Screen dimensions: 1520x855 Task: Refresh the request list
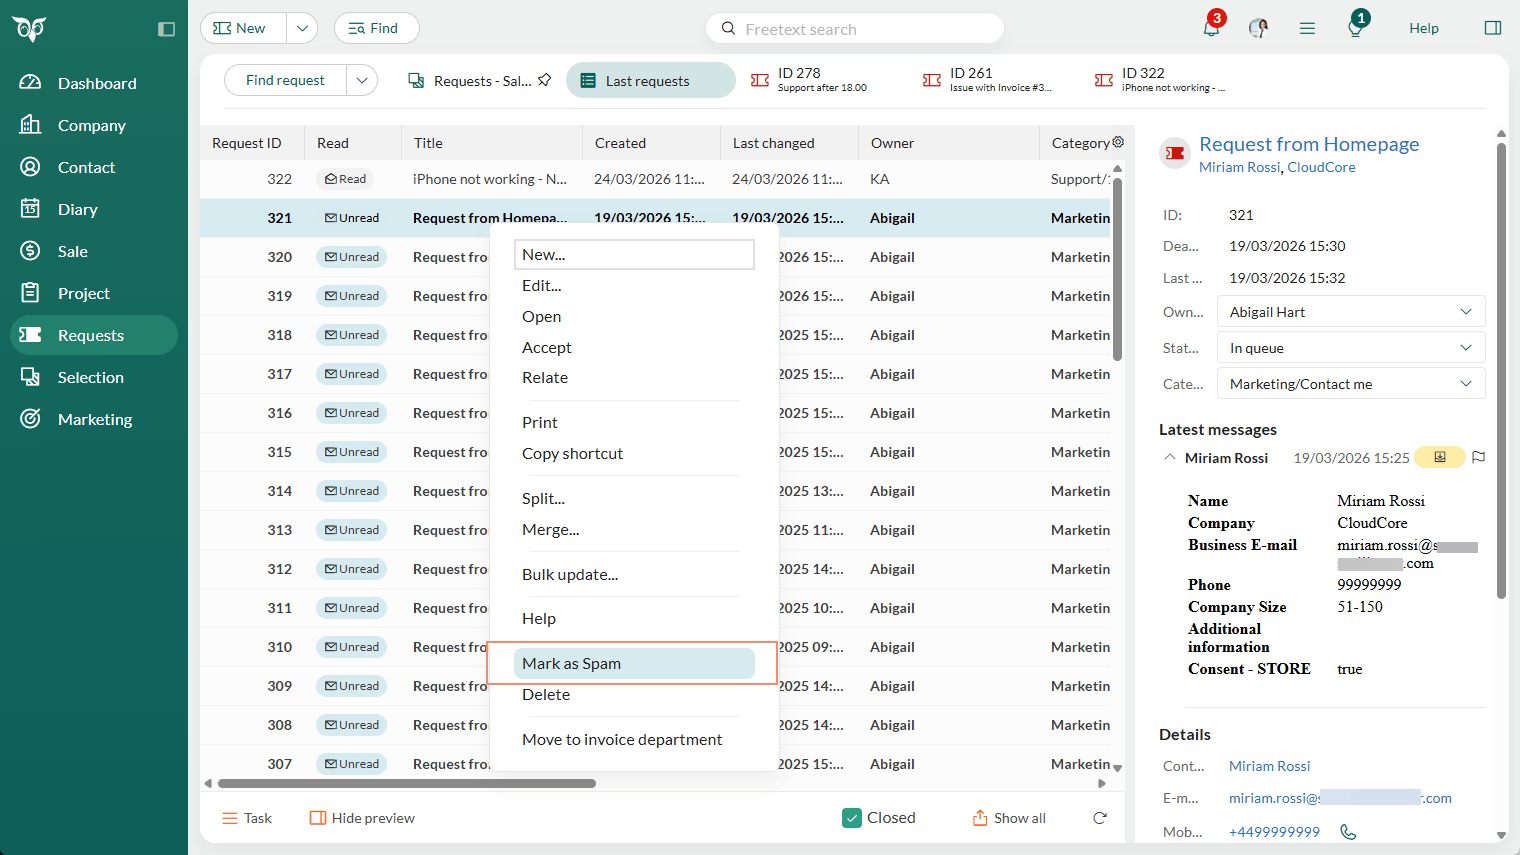(x=1100, y=818)
